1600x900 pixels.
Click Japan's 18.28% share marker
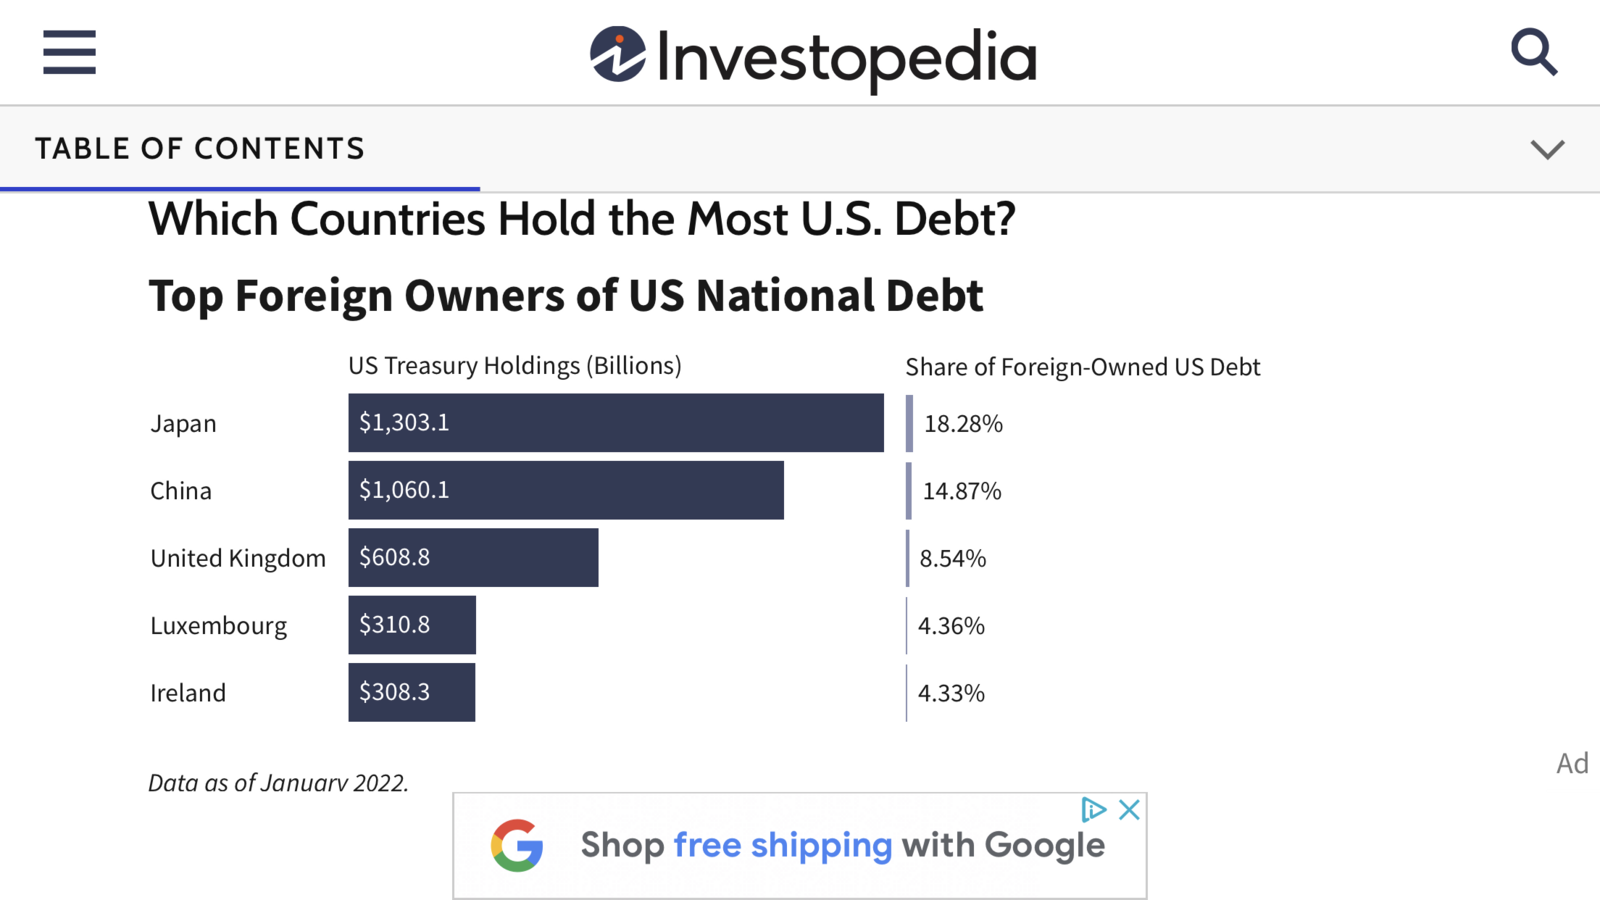click(x=909, y=423)
